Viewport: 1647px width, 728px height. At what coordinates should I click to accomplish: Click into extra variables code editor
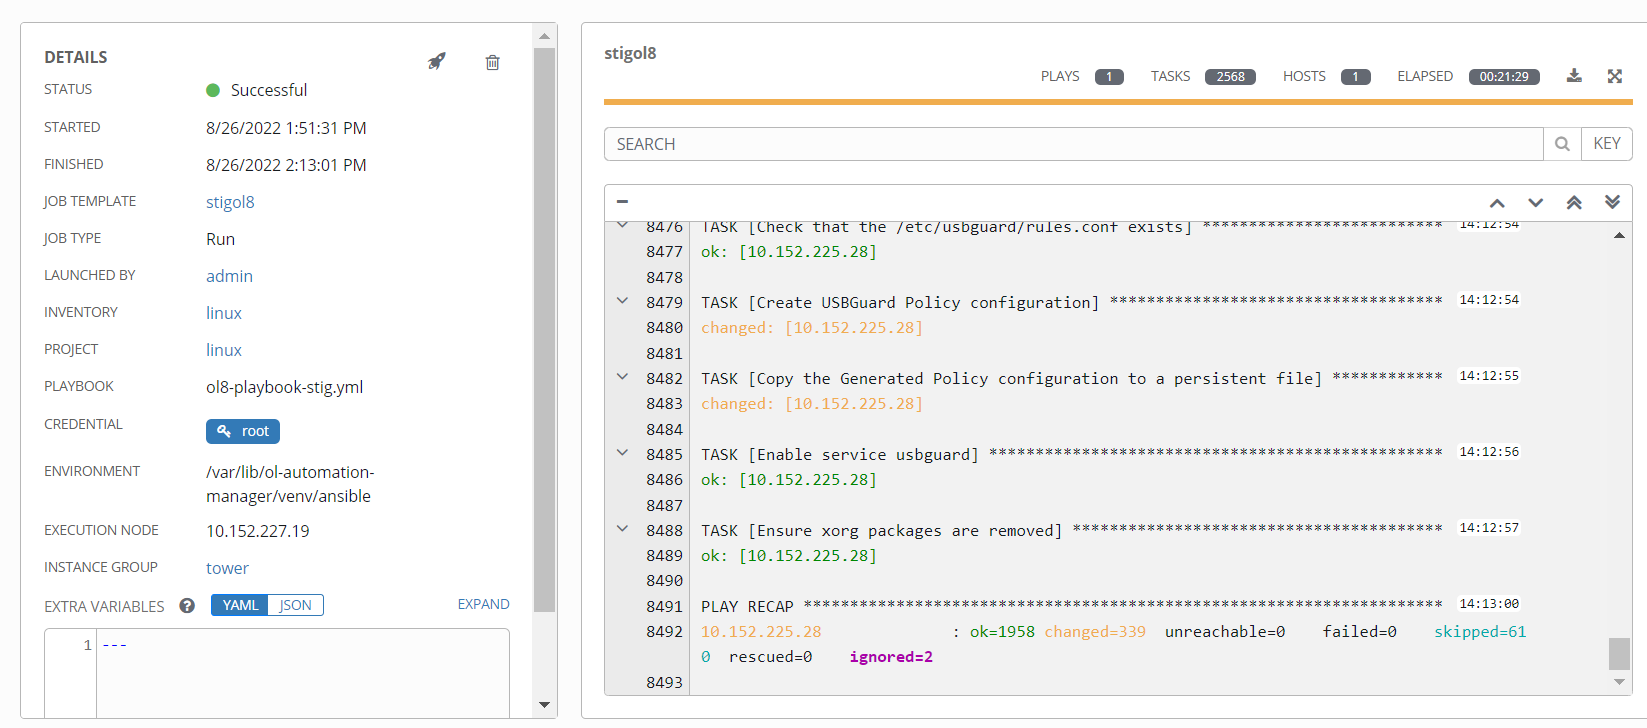point(302,673)
